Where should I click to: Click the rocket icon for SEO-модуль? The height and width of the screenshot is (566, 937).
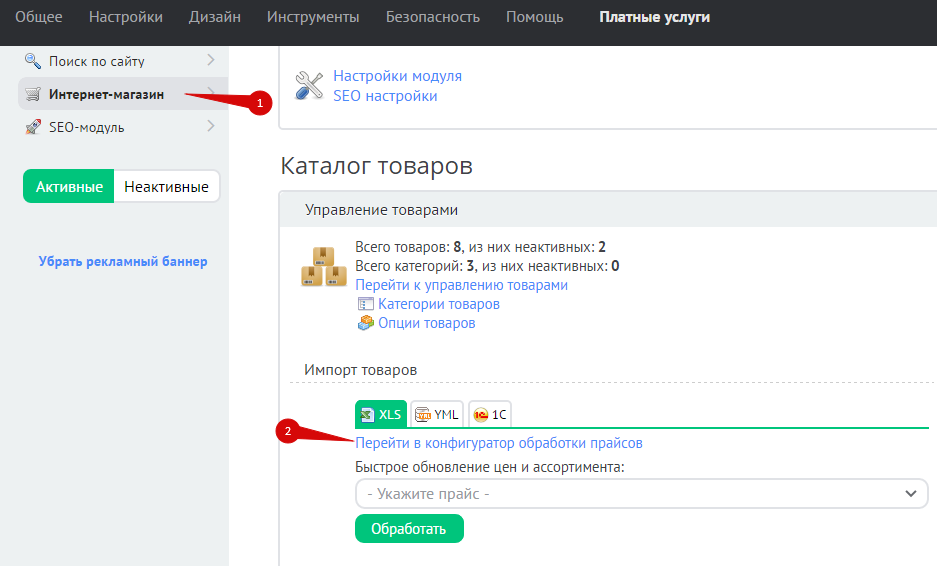(33, 127)
